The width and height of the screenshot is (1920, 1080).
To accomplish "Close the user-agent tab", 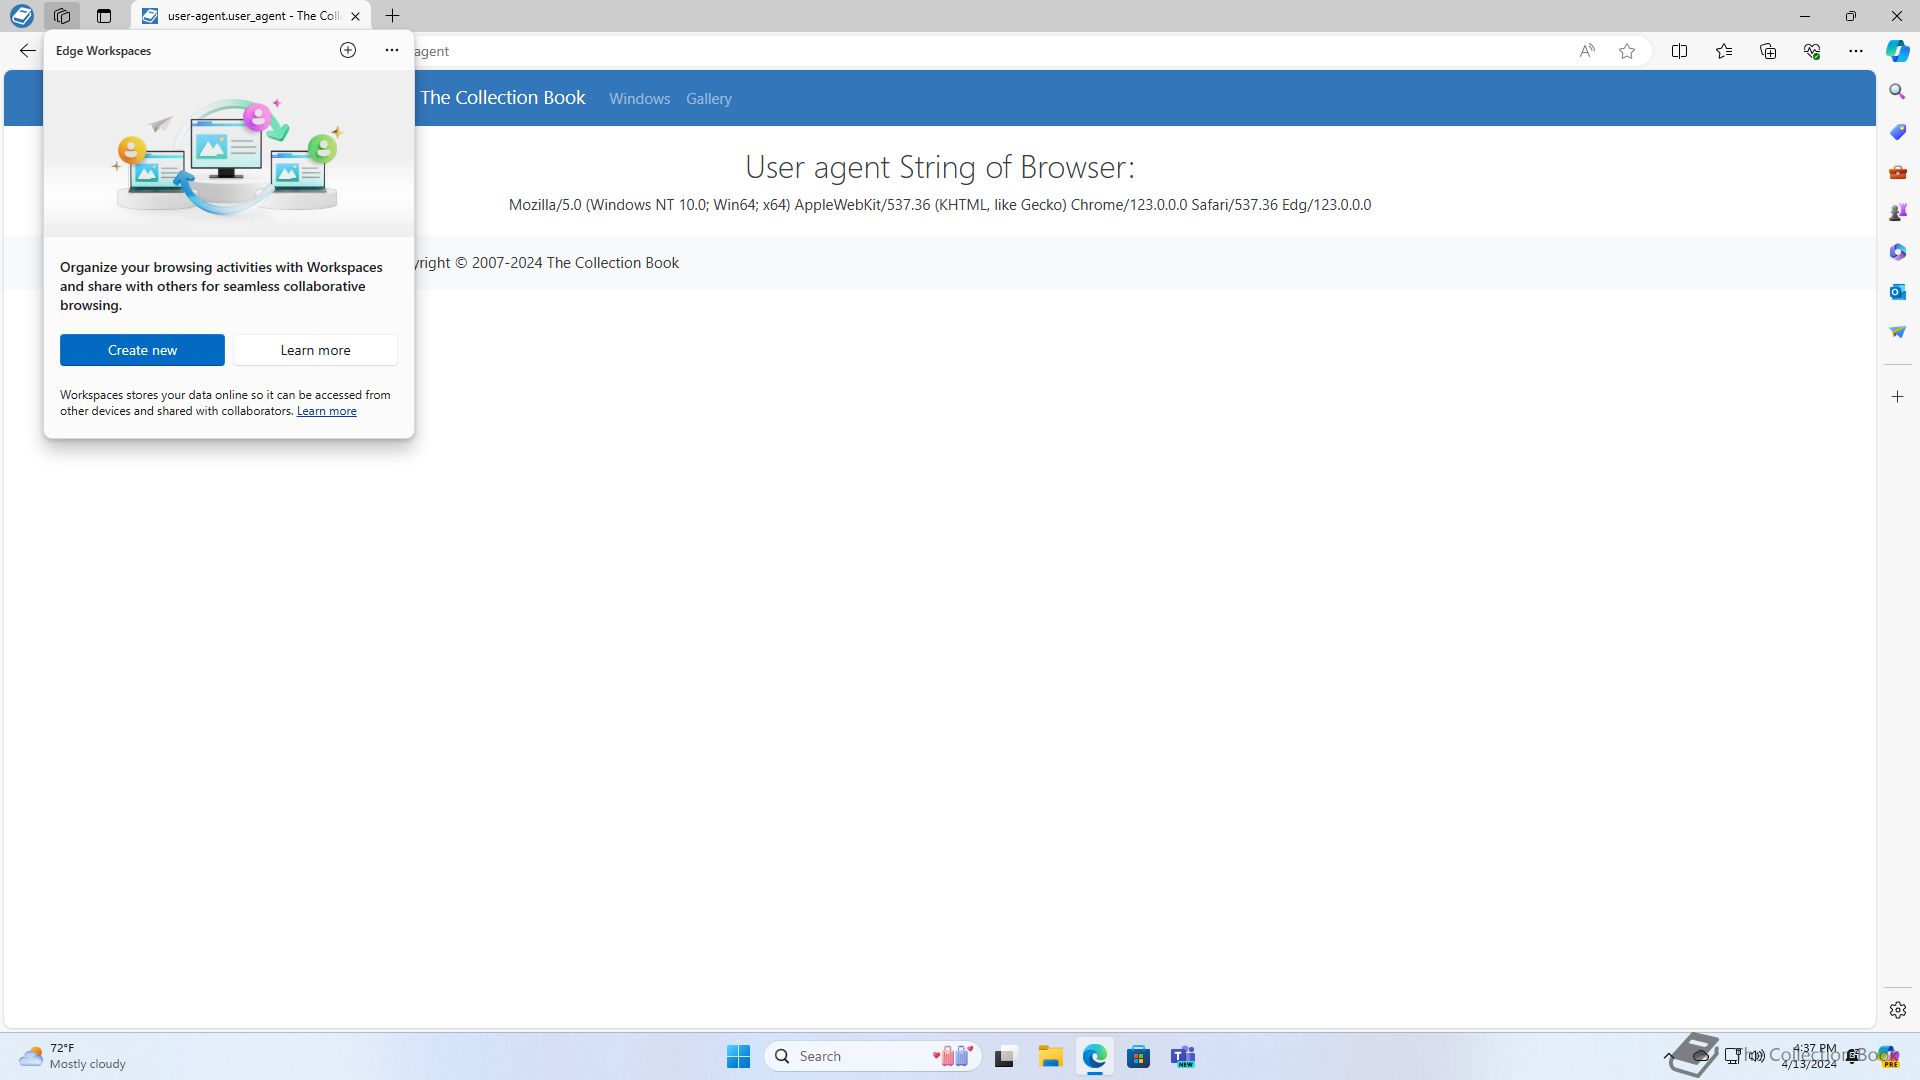I will tap(355, 16).
